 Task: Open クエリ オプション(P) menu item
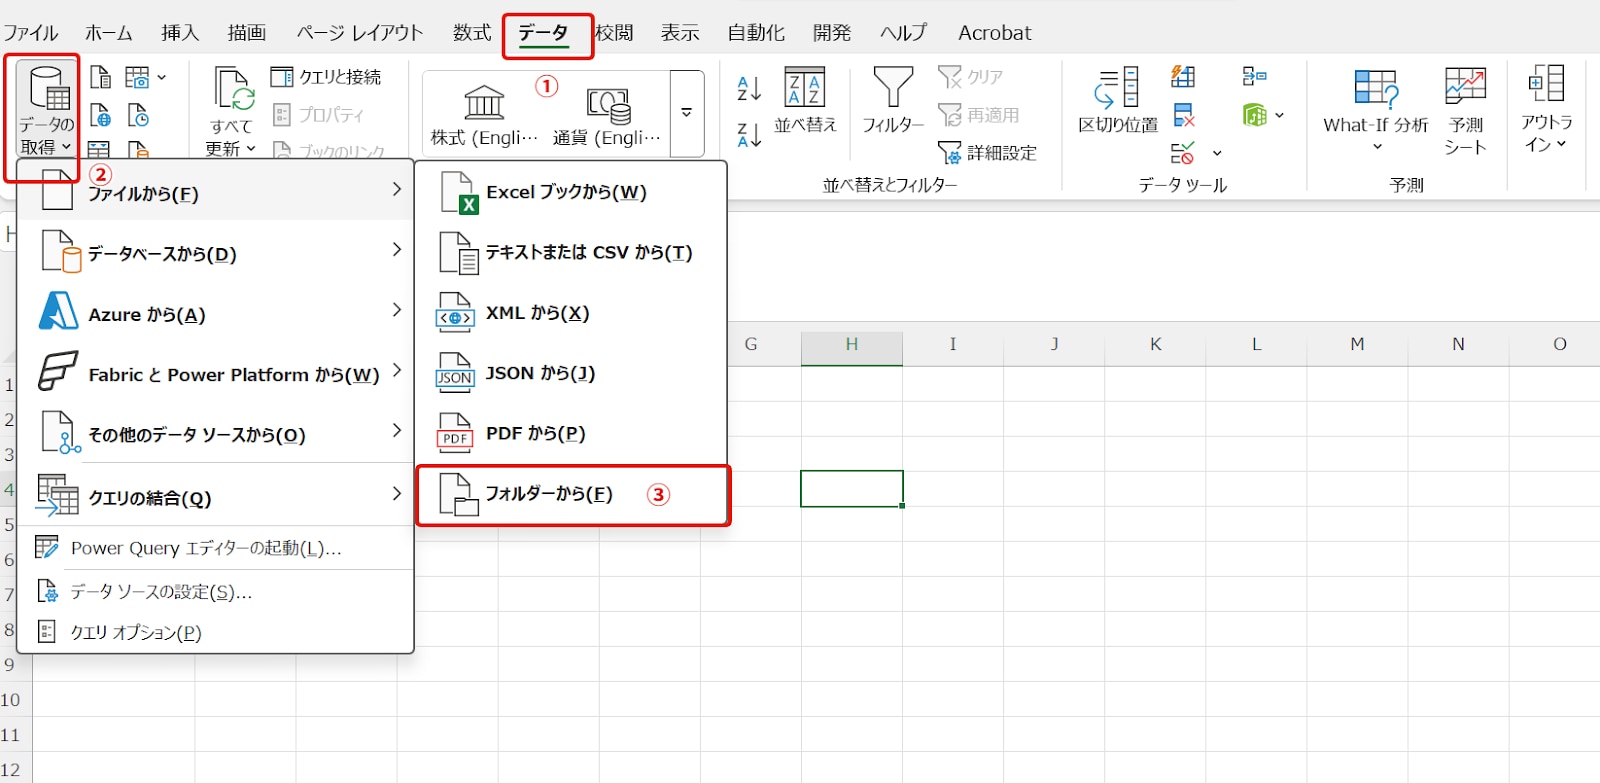pos(215,632)
